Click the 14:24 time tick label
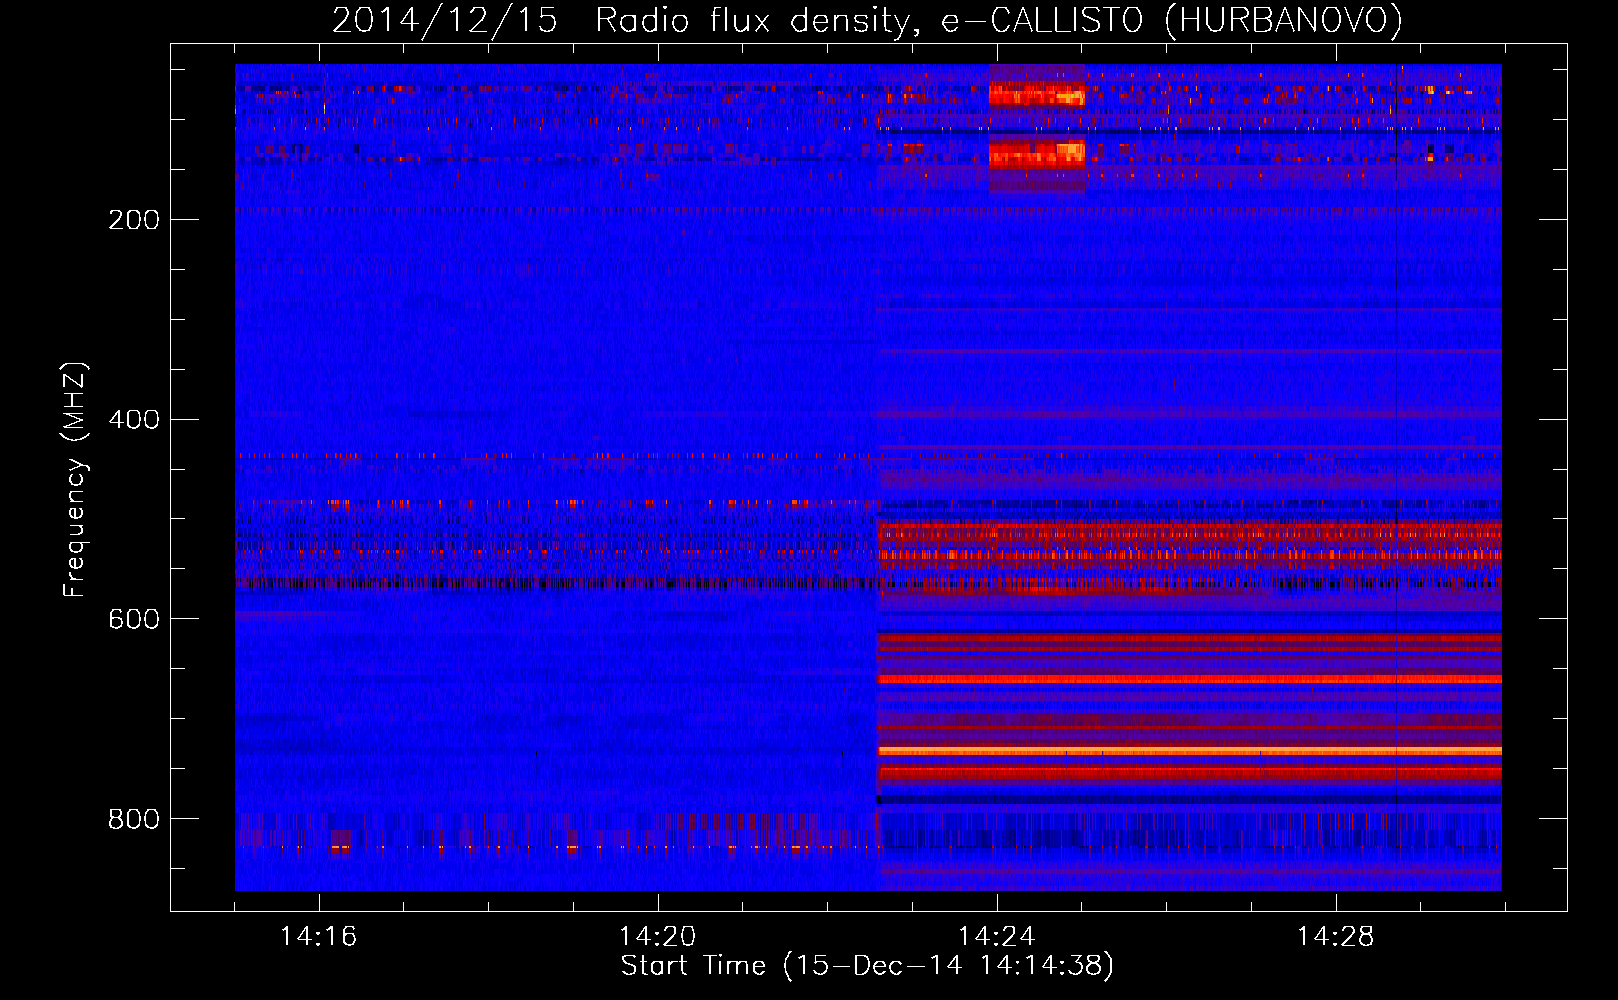 pos(996,936)
